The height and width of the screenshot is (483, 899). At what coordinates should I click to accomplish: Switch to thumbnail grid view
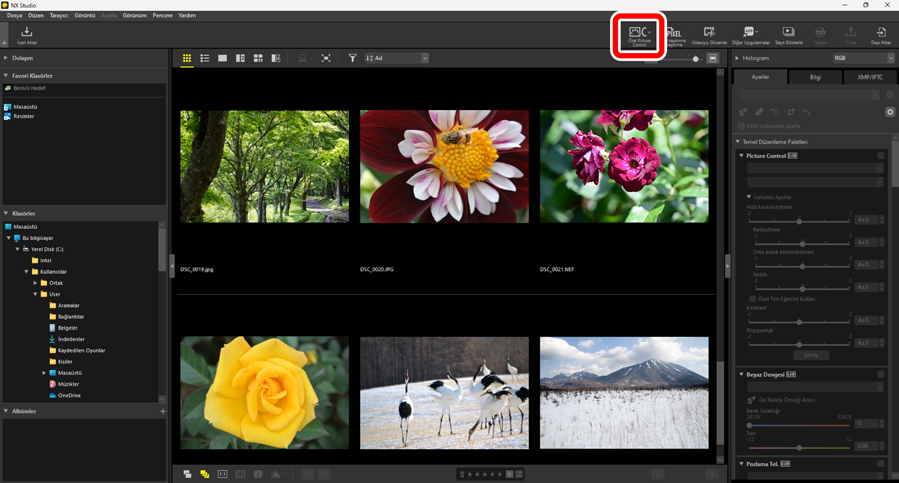[187, 59]
